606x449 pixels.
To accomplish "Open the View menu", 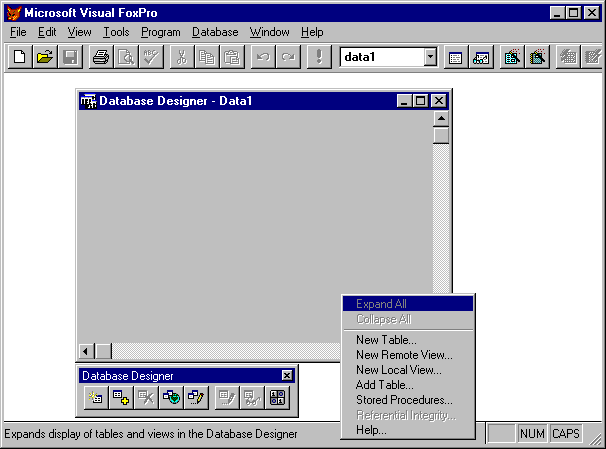I will point(79,32).
